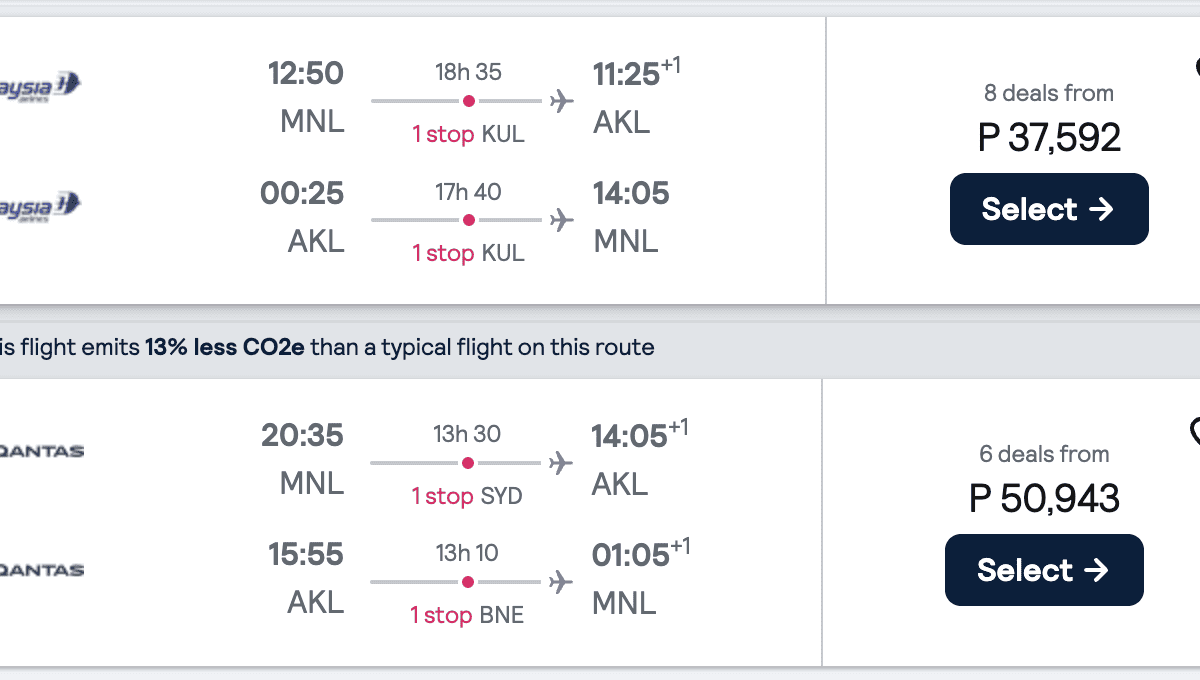This screenshot has height=680, width=1200.
Task: Click the Qantas logo on 15:55 flight
Action: (x=42, y=570)
